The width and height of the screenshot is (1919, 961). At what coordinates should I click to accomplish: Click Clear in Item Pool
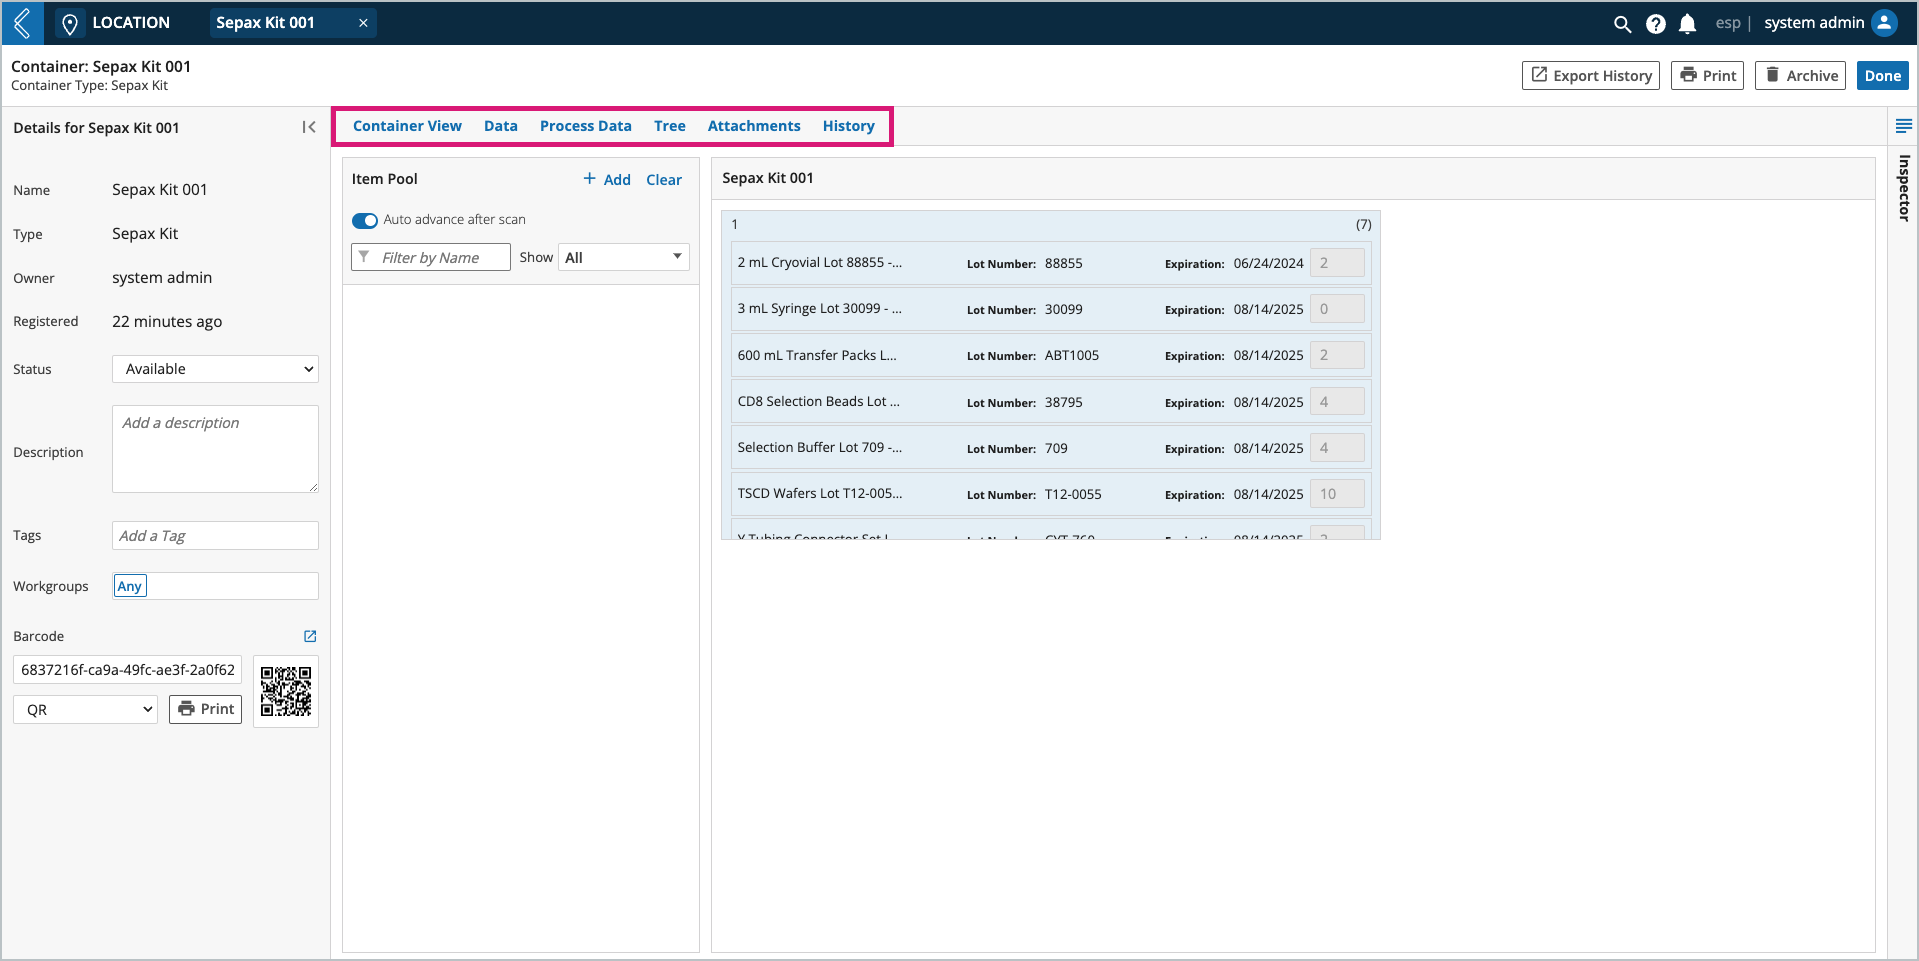tap(664, 179)
